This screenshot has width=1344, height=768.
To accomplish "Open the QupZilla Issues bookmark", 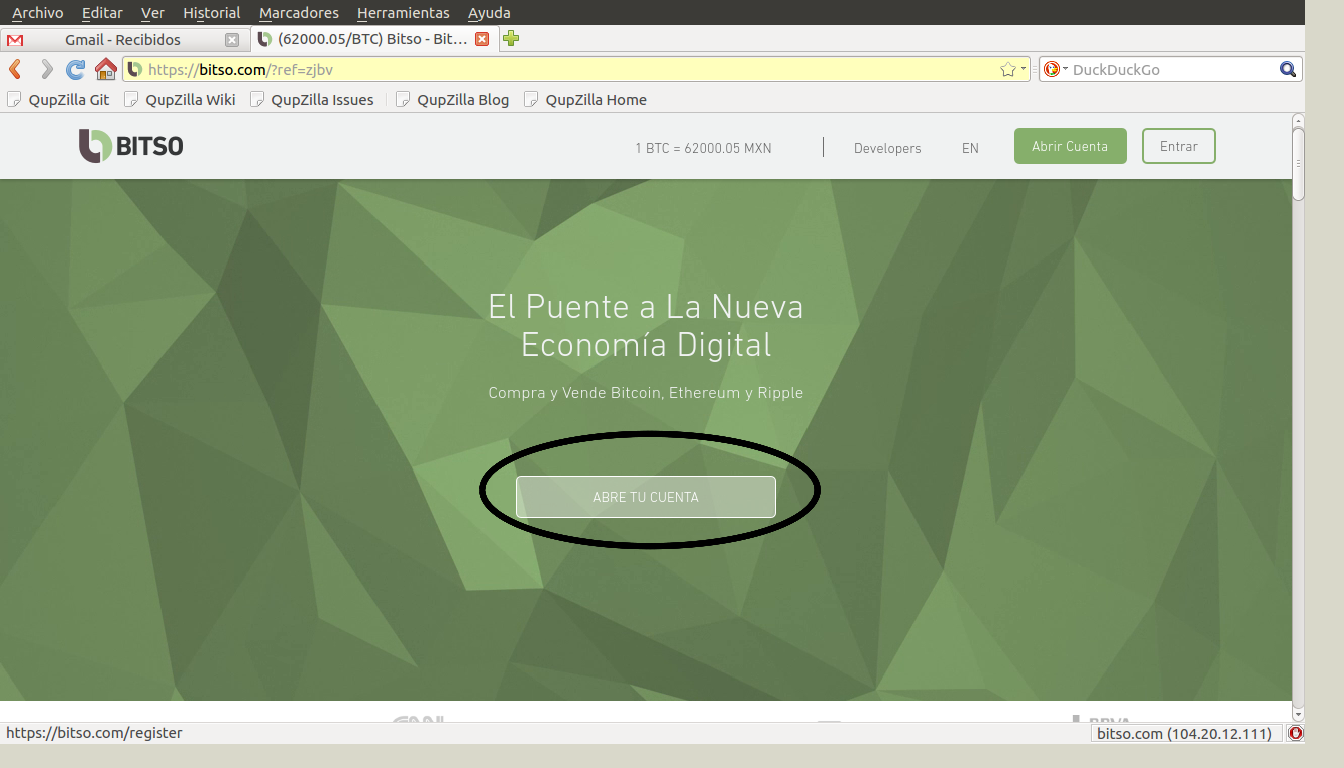I will (311, 100).
